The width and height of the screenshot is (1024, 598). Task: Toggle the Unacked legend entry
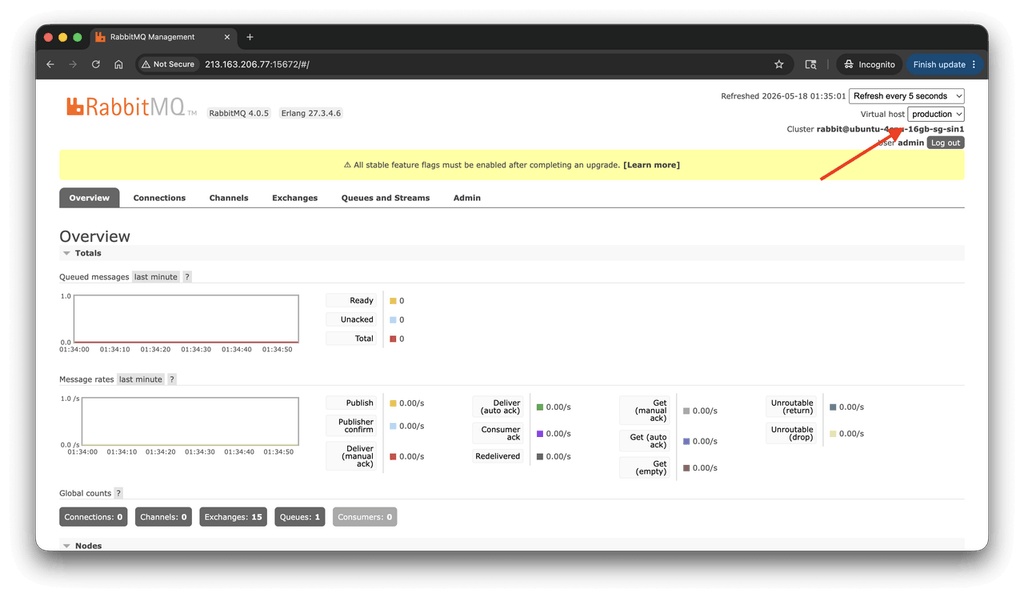351,319
